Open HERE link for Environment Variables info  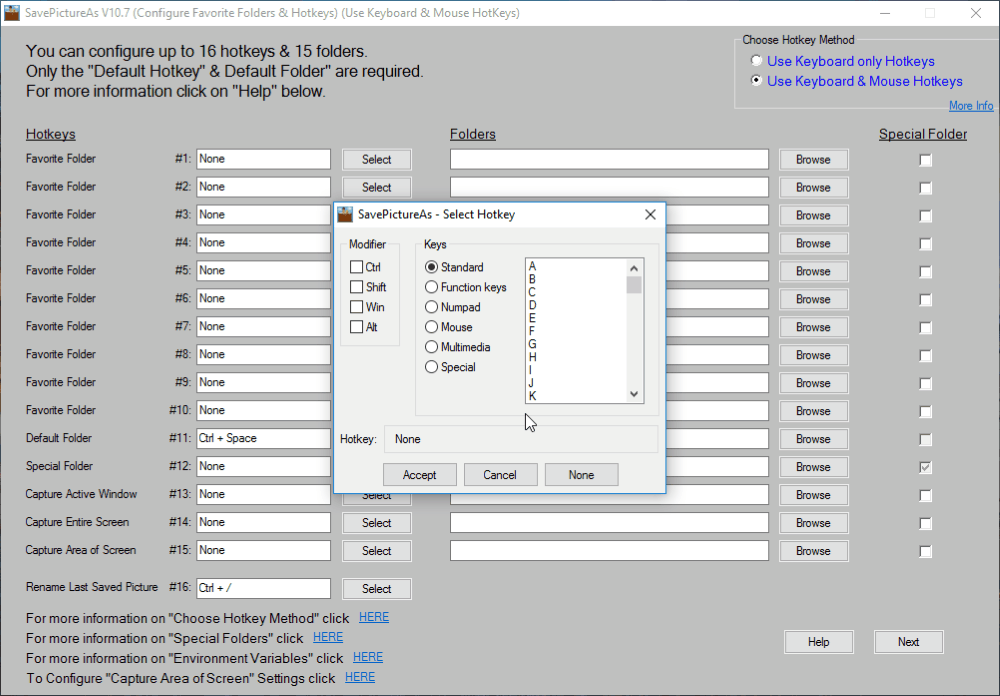368,657
